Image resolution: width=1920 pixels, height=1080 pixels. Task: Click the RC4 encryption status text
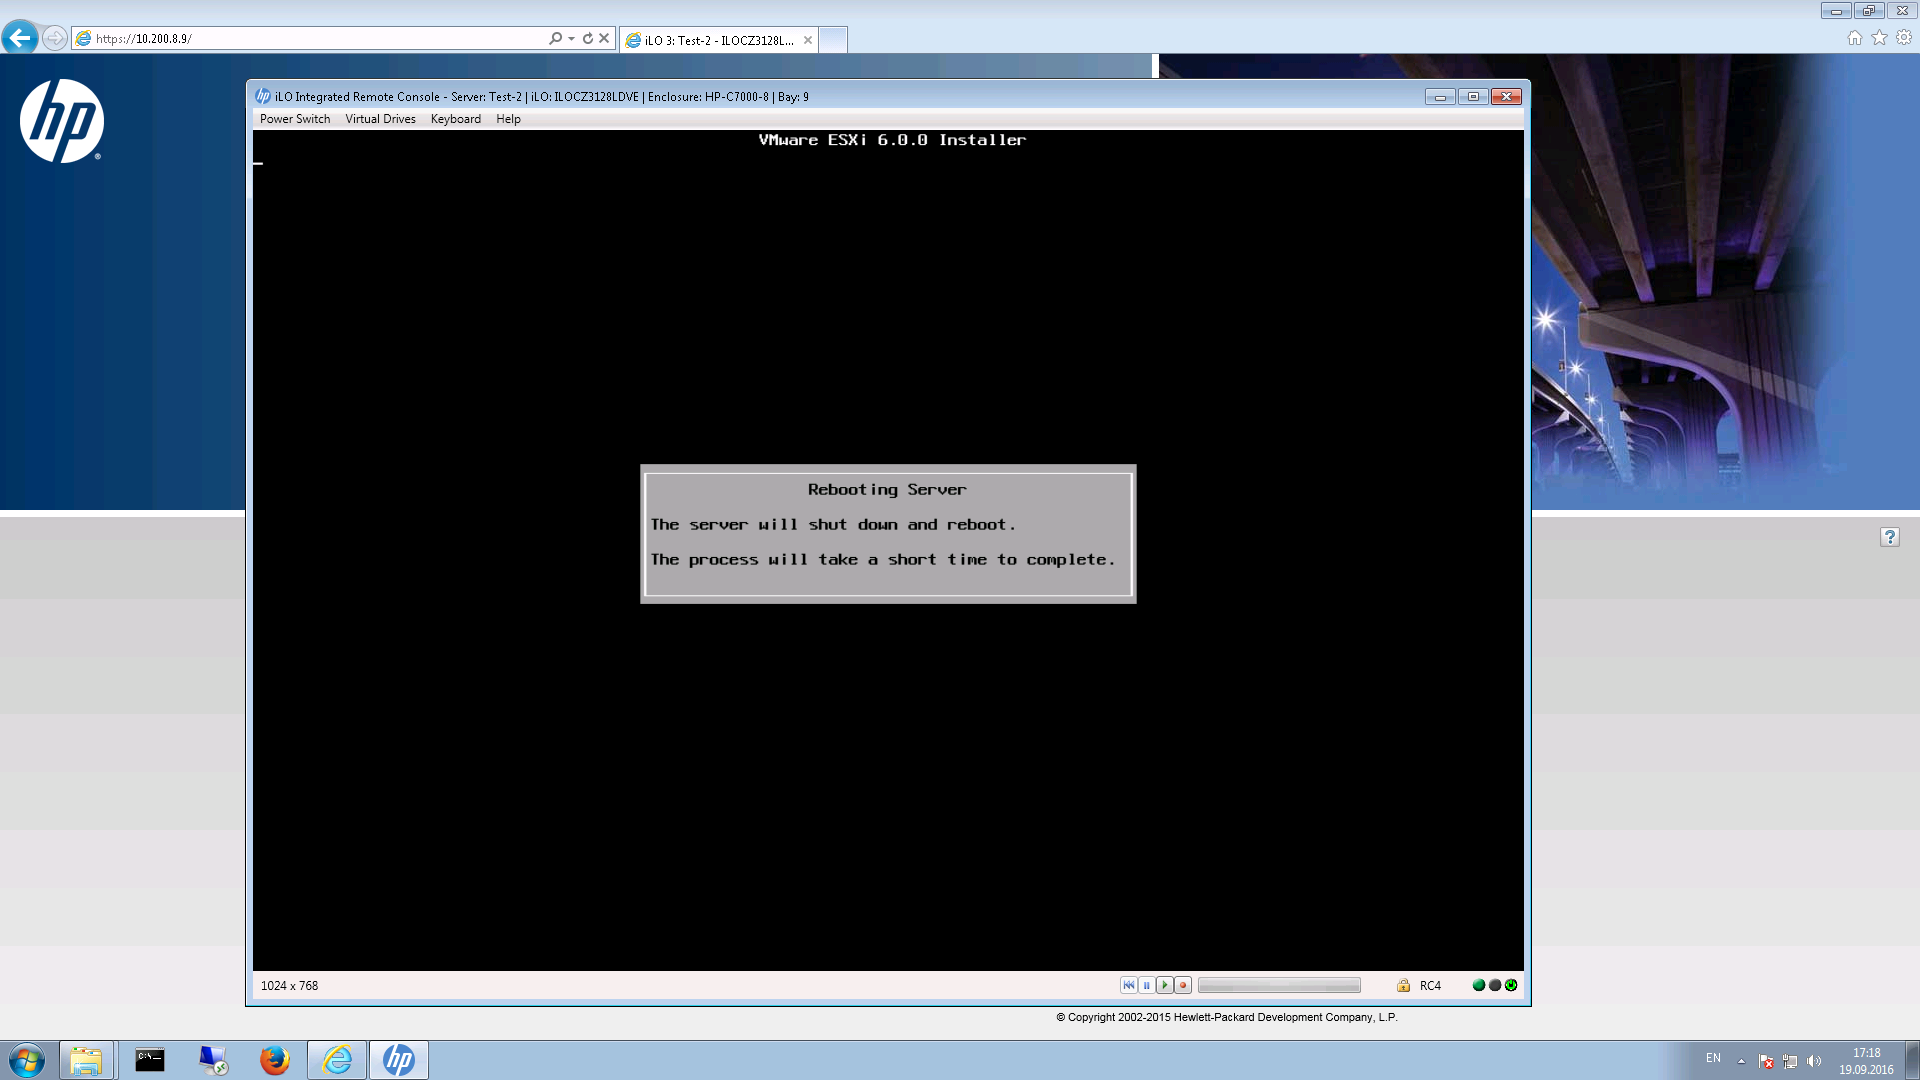1430,986
